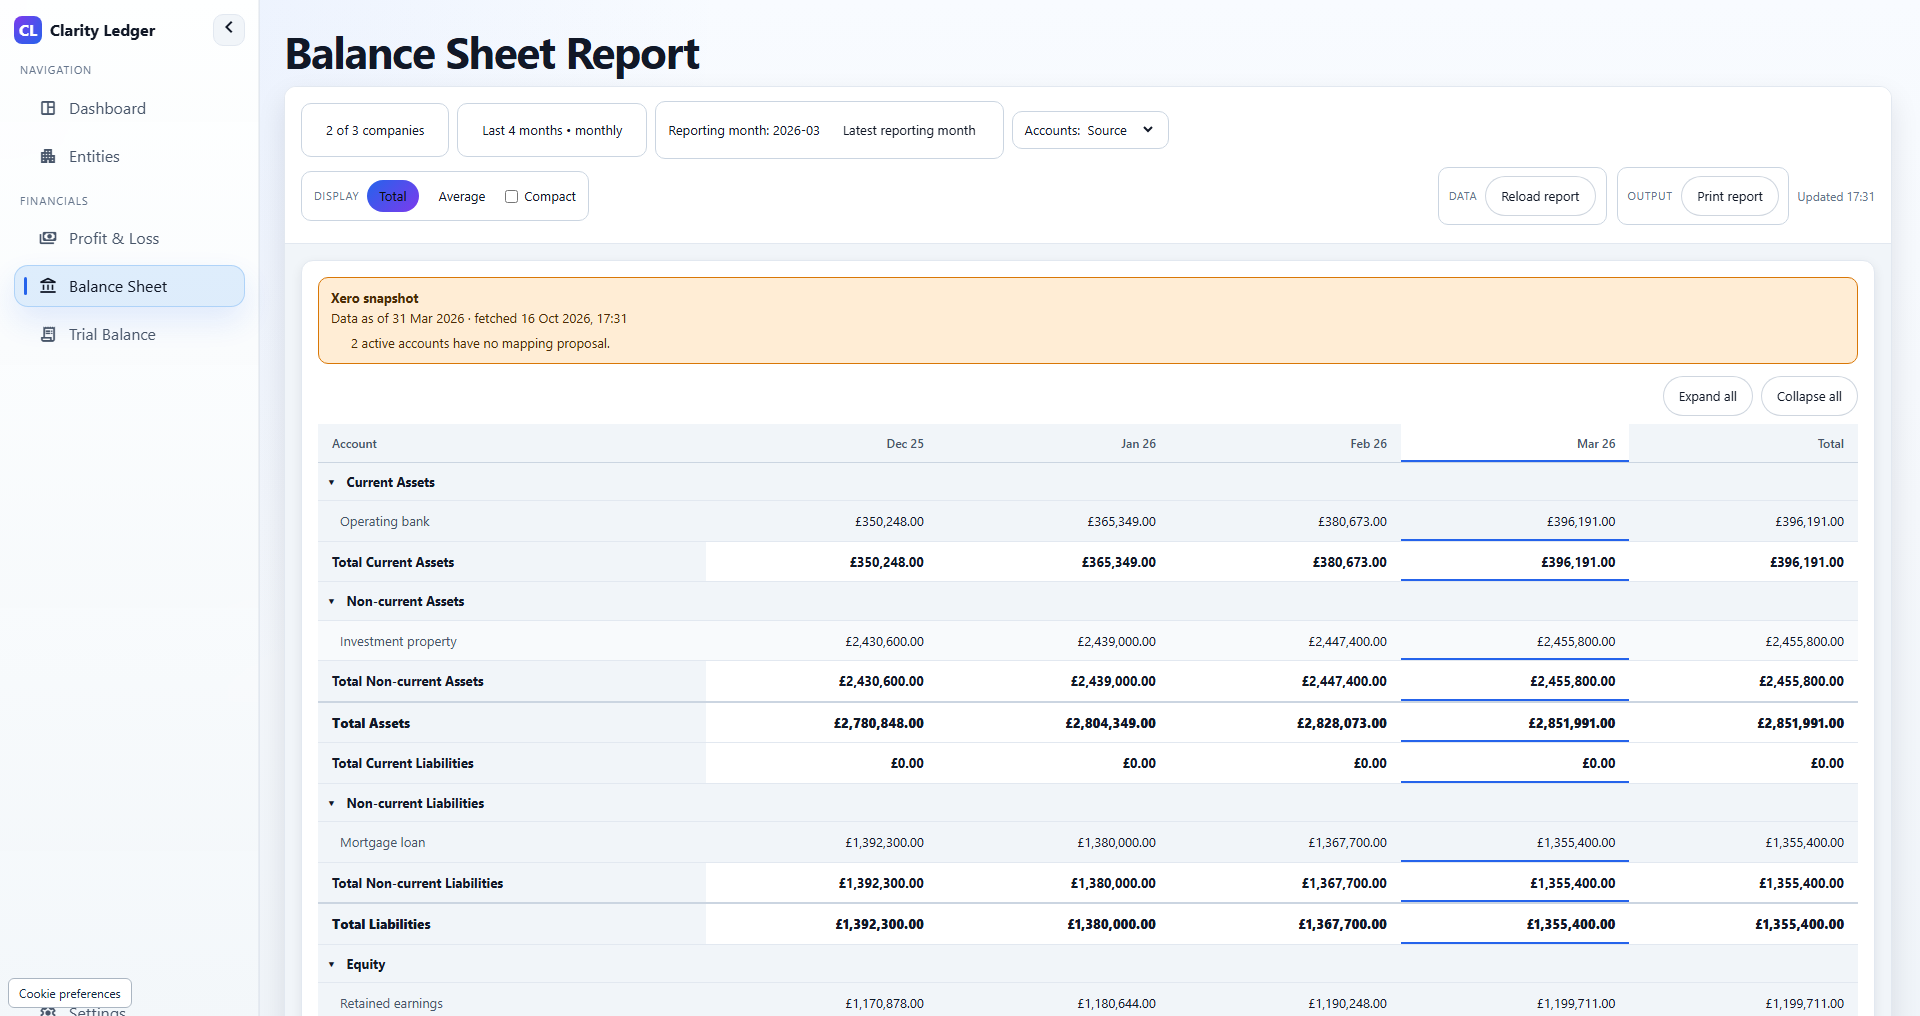1920x1016 pixels.
Task: Click the Xero snapshot notice heading
Action: (375, 298)
